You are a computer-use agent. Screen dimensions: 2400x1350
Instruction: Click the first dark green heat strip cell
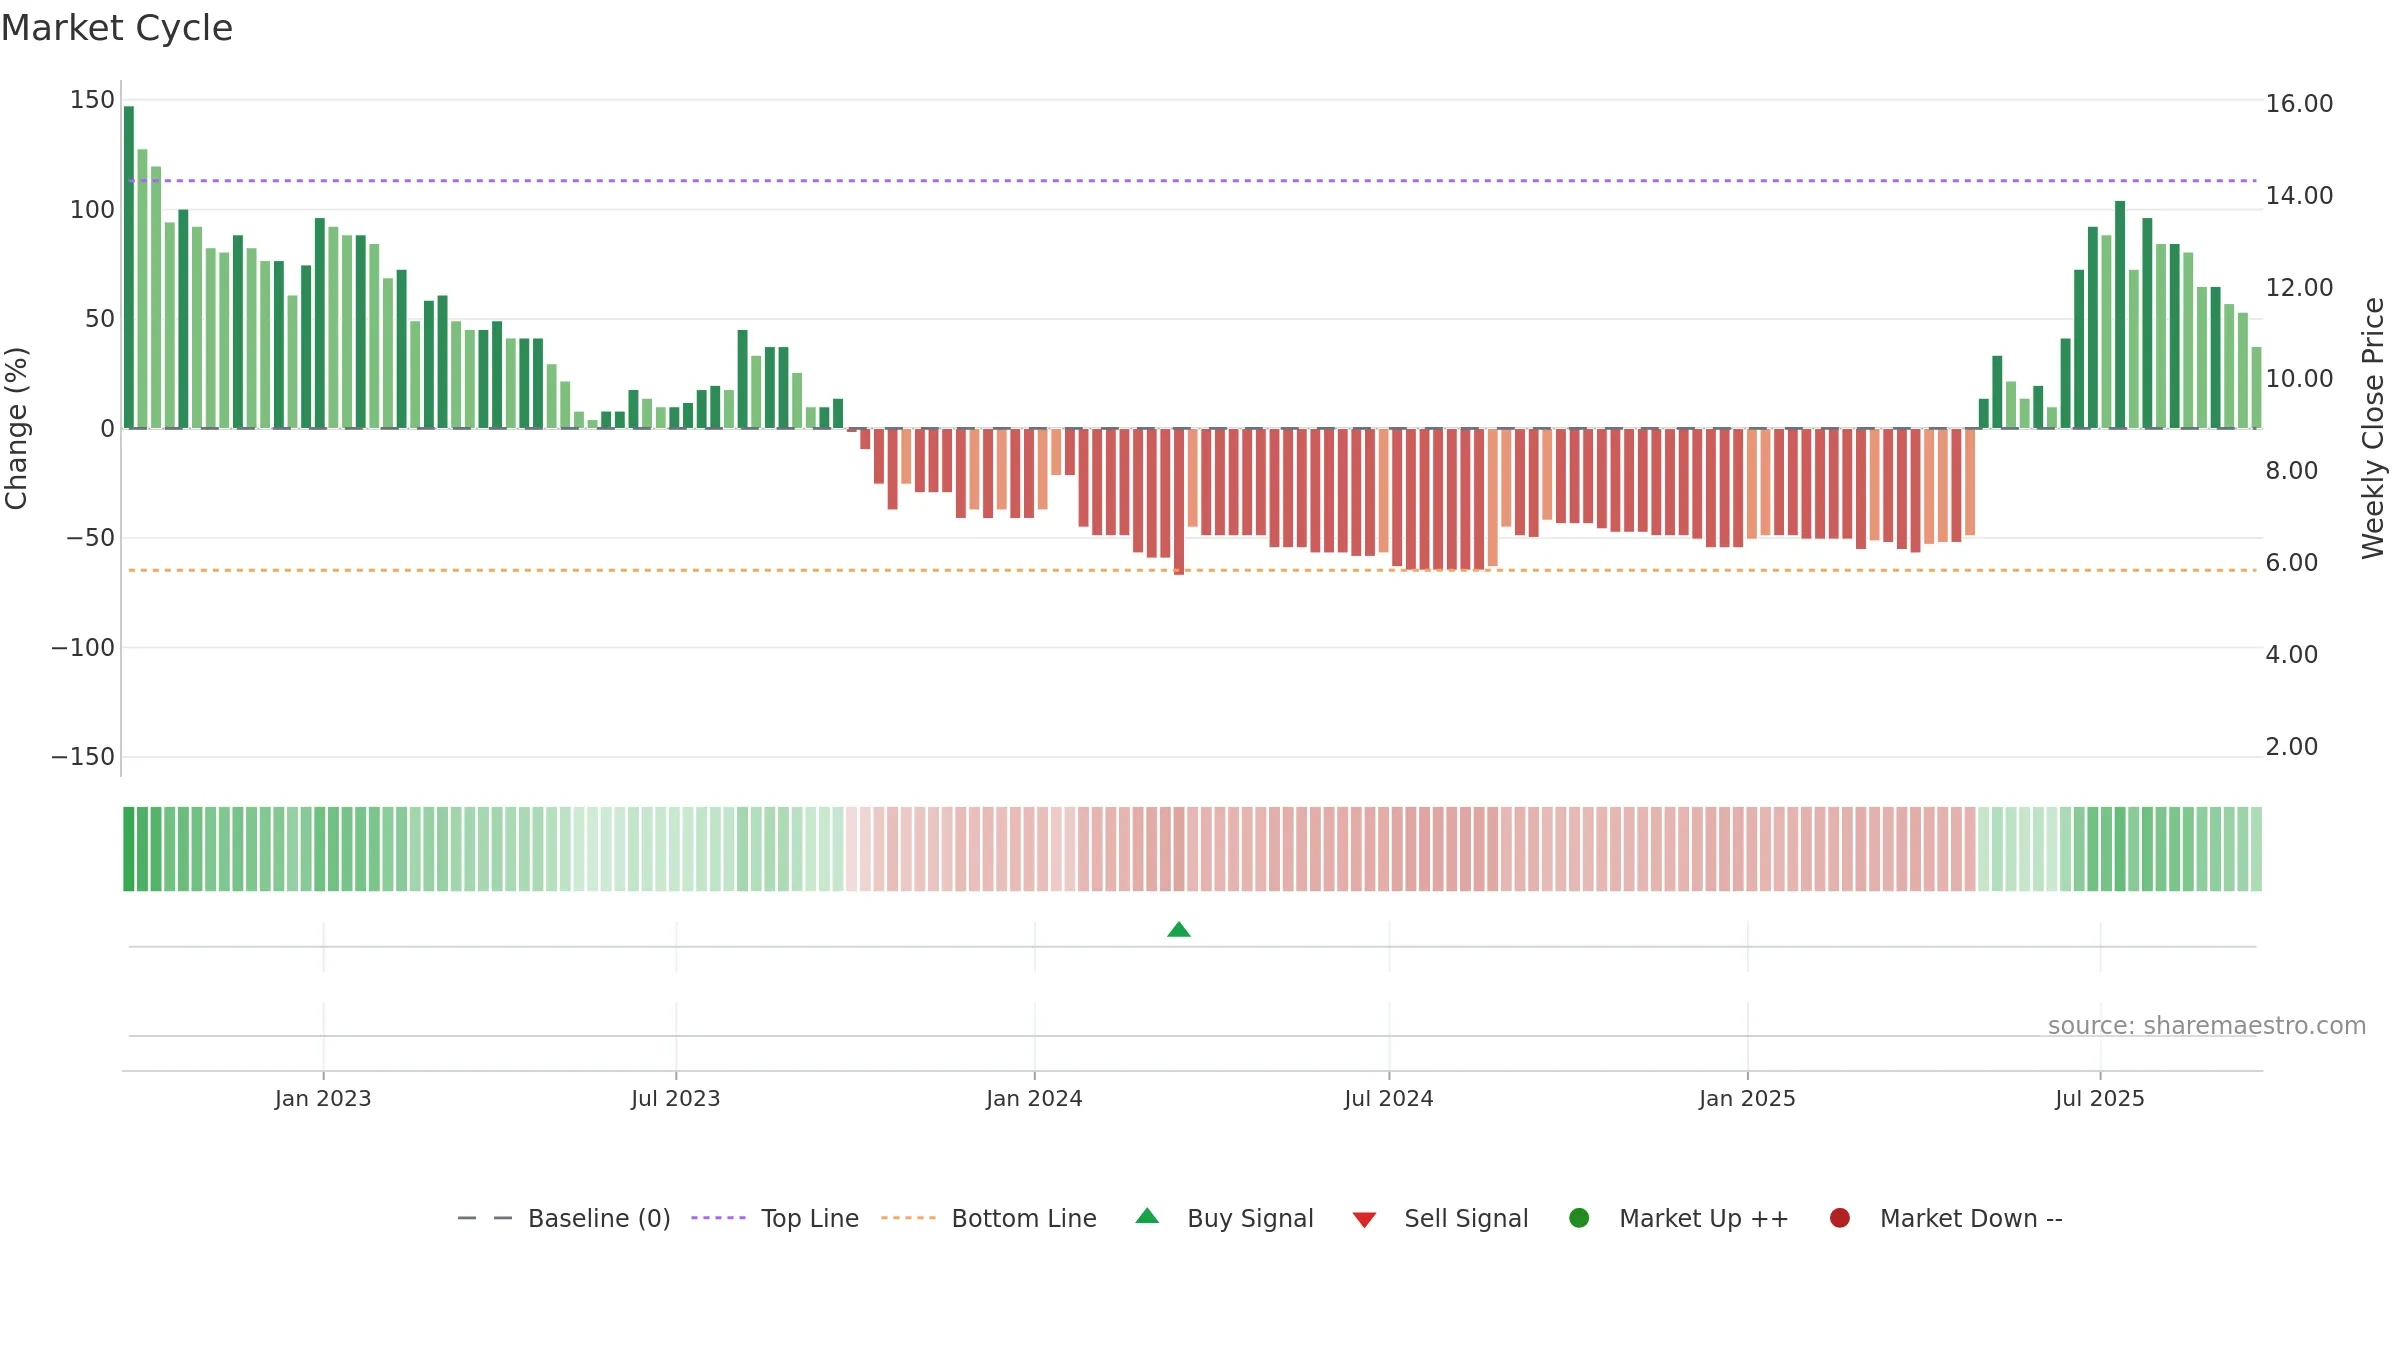coord(129,849)
